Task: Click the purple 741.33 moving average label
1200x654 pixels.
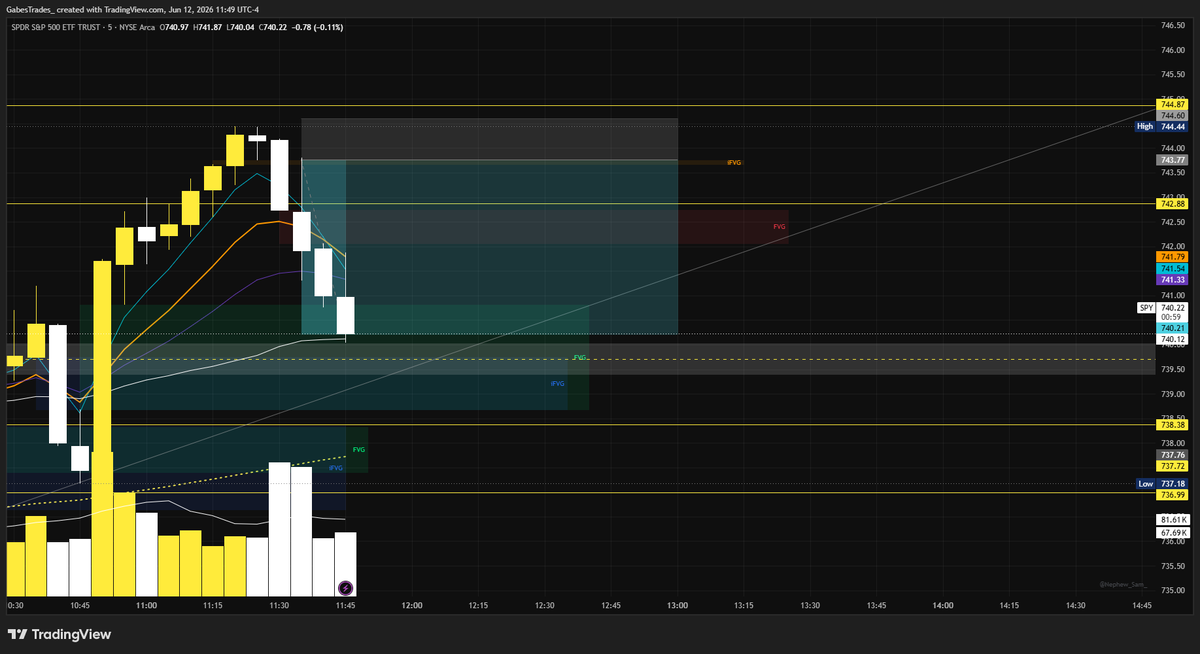Action: pyautogui.click(x=1173, y=280)
